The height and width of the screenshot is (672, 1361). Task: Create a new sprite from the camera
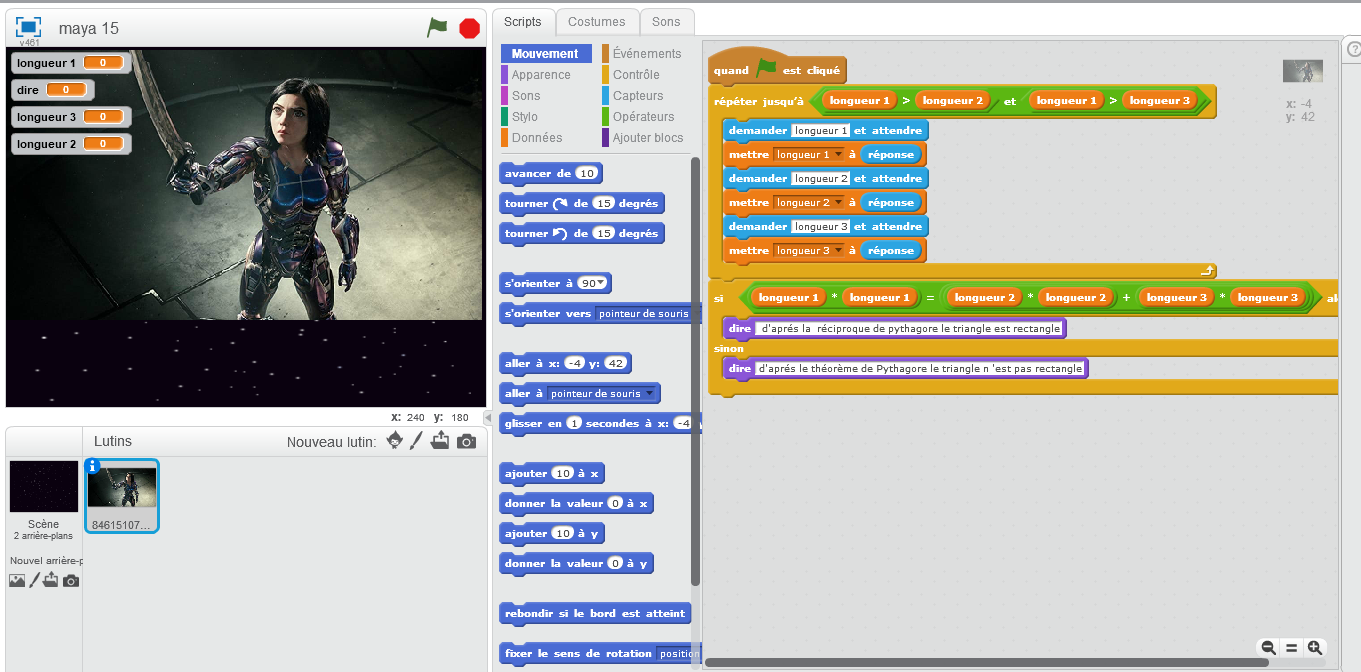tap(466, 441)
